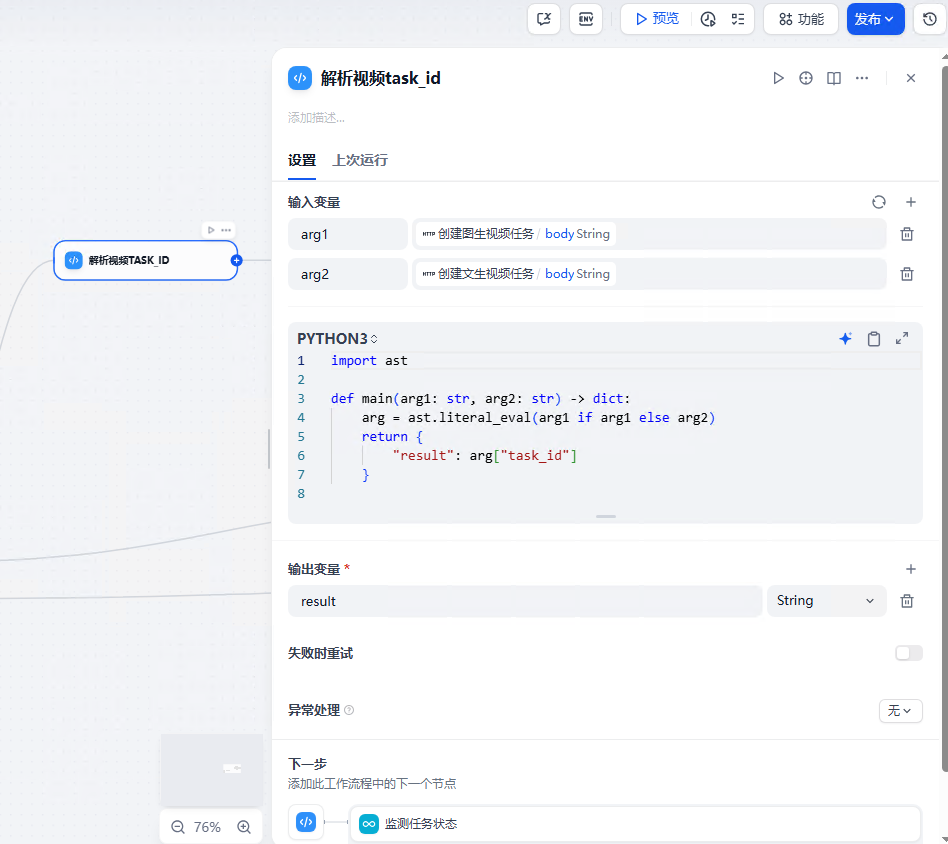948x844 pixels.
Task: Toggle the 失败时重试 retry switch
Action: point(909,653)
